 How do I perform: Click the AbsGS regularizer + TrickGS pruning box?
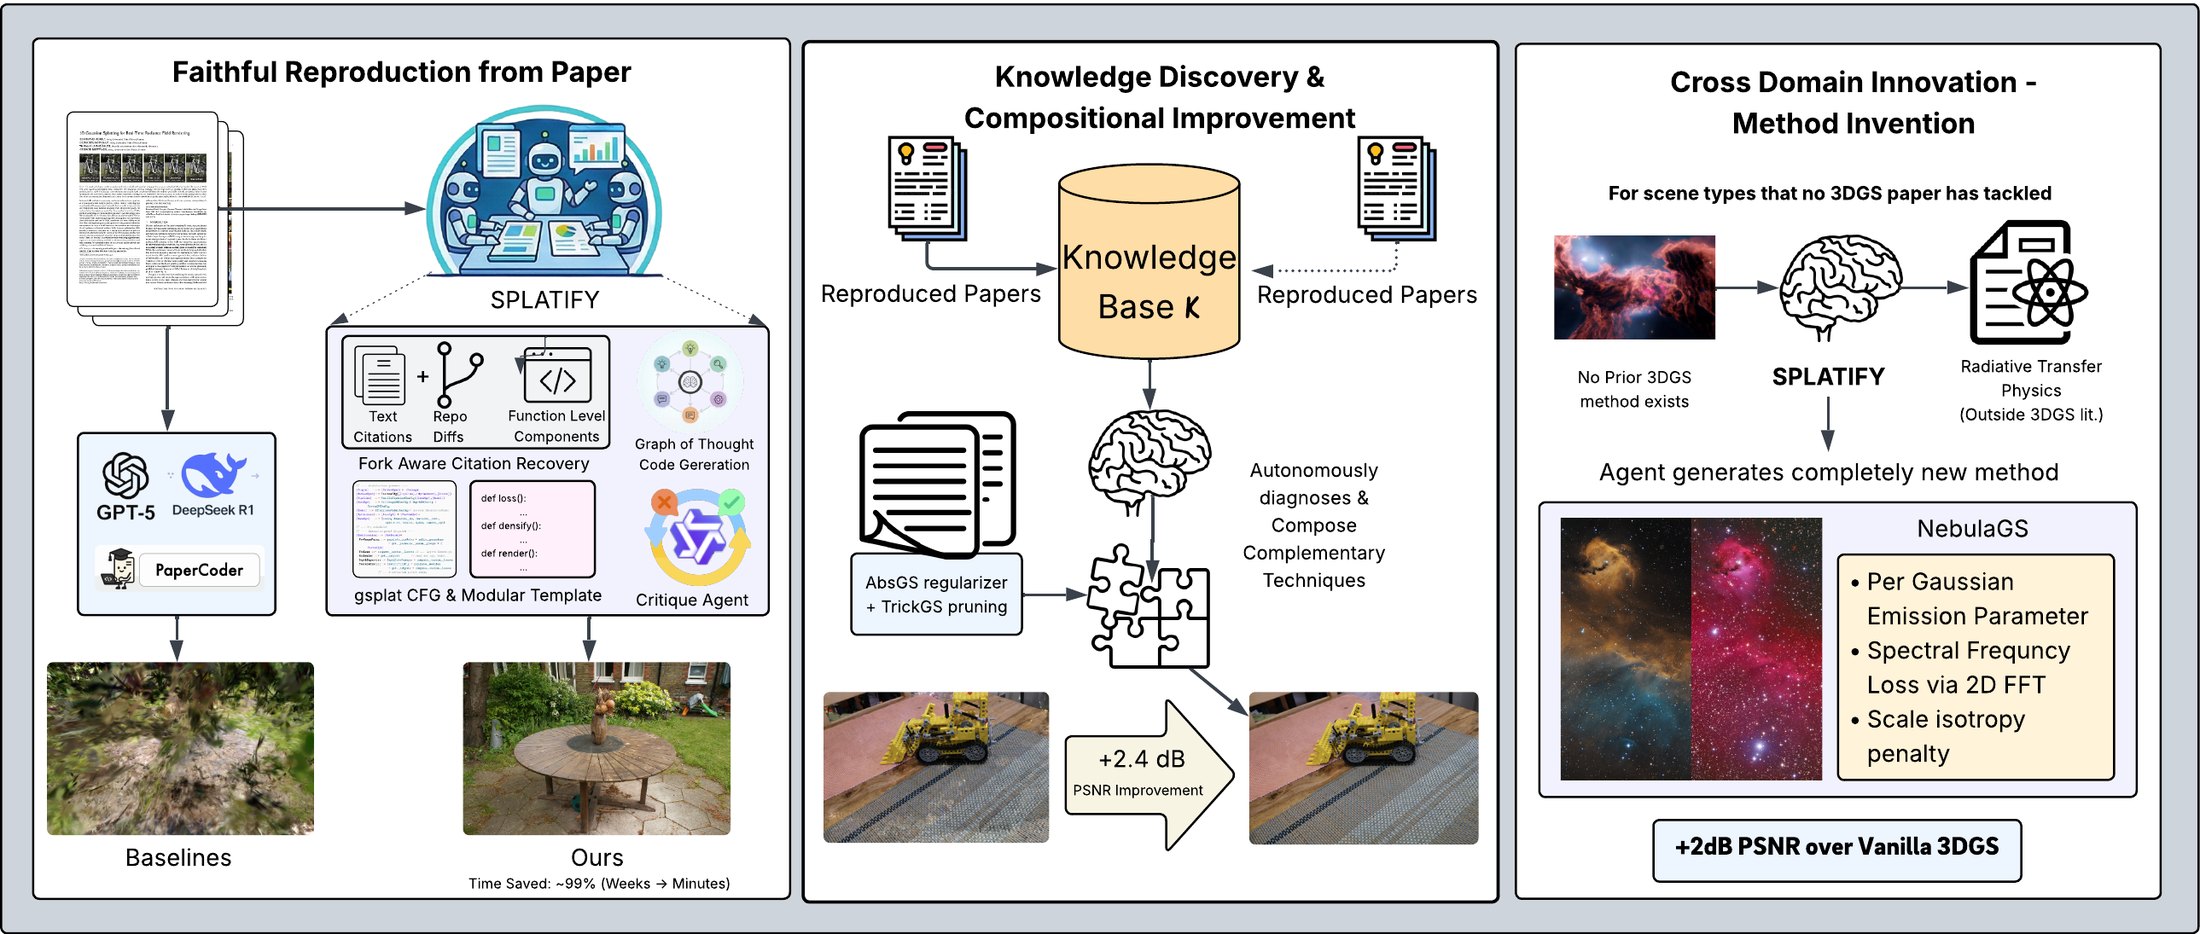pyautogui.click(x=937, y=594)
